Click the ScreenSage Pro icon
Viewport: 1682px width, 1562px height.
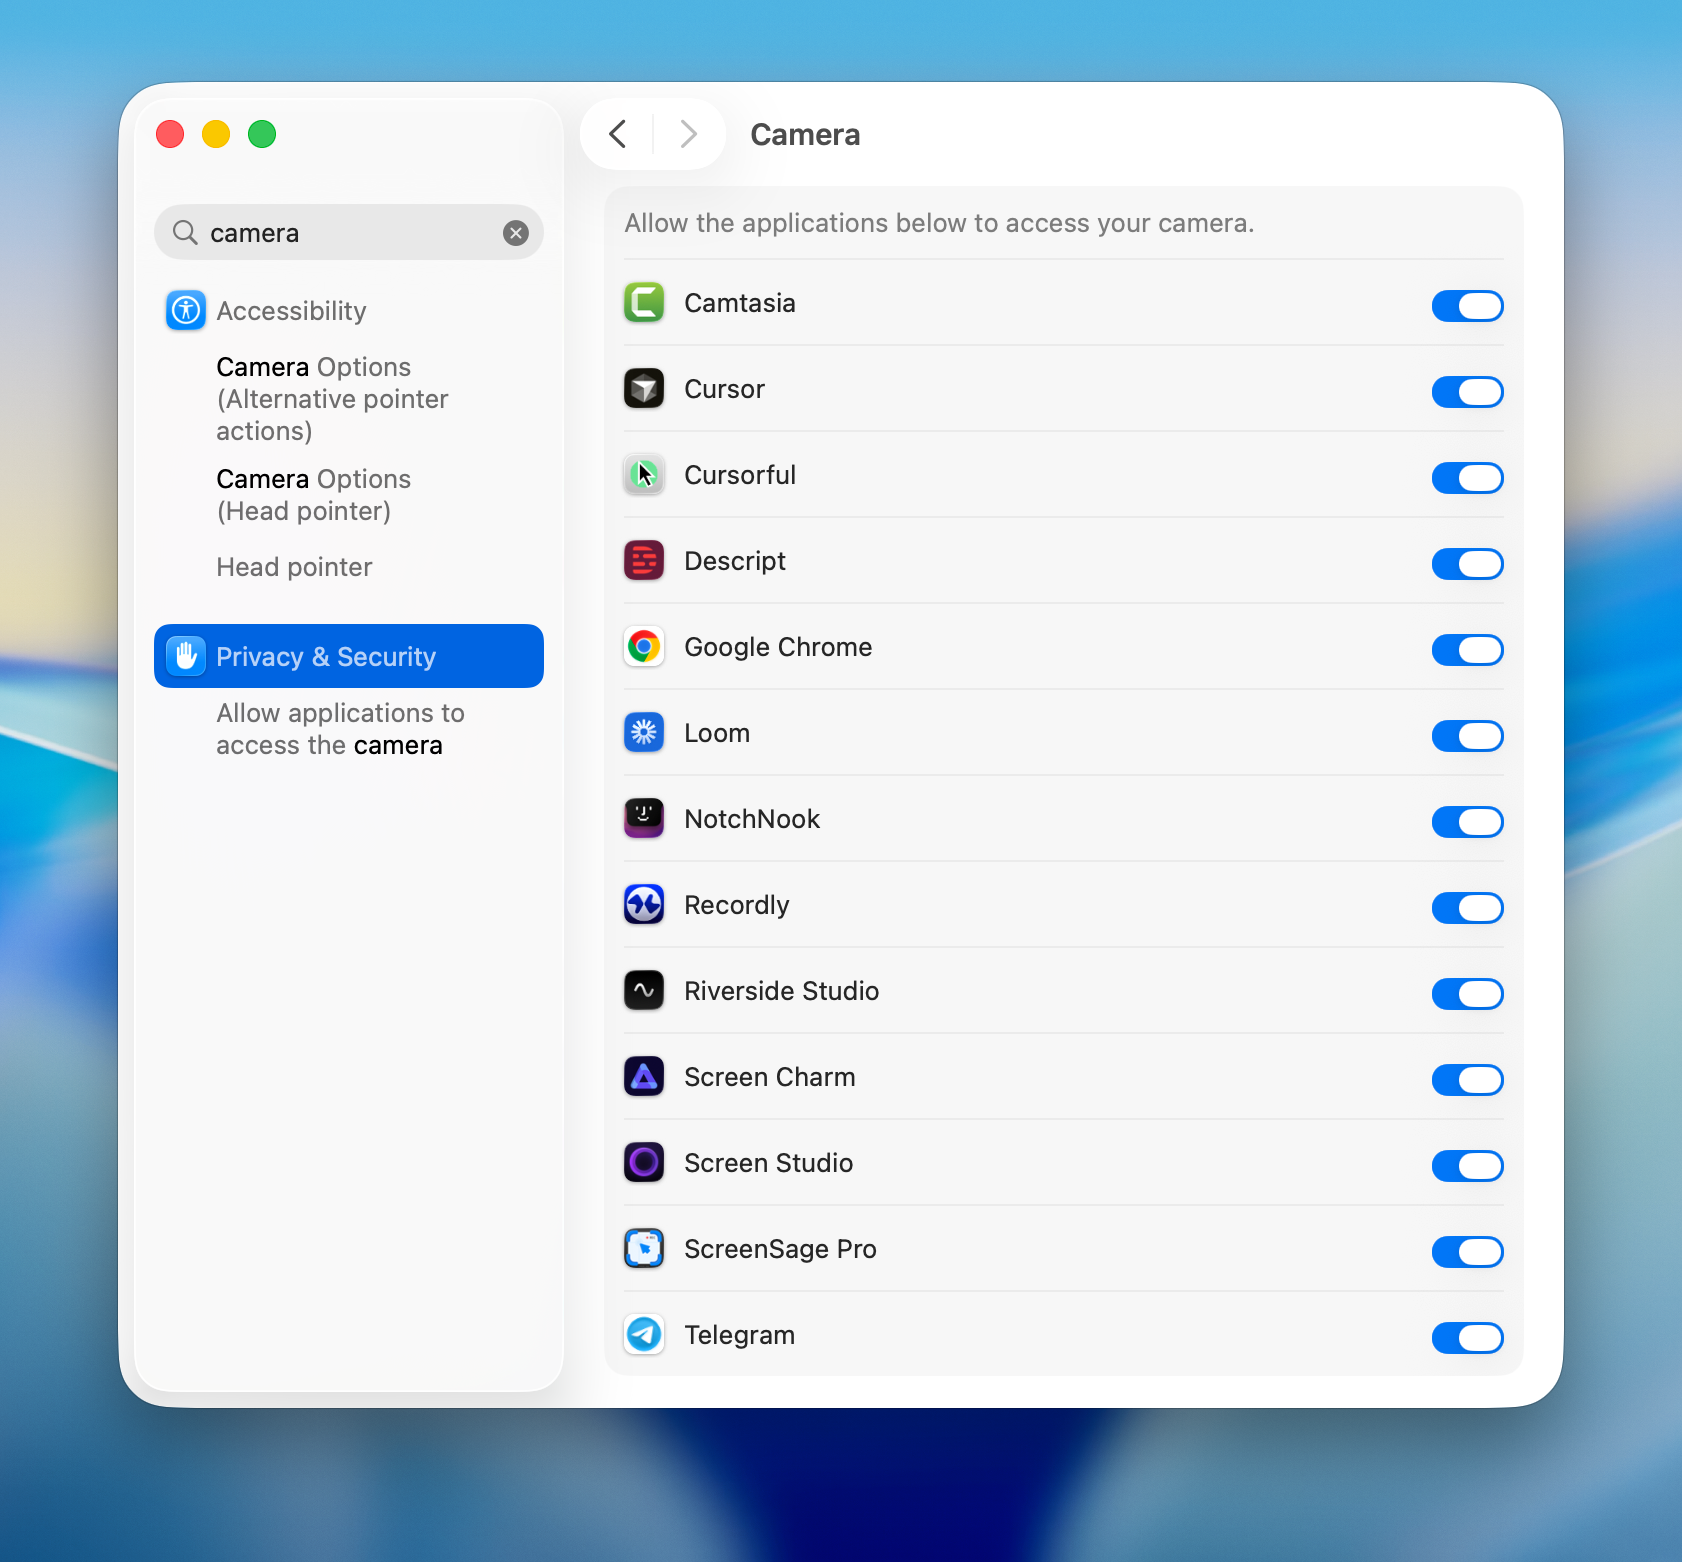click(x=644, y=1249)
